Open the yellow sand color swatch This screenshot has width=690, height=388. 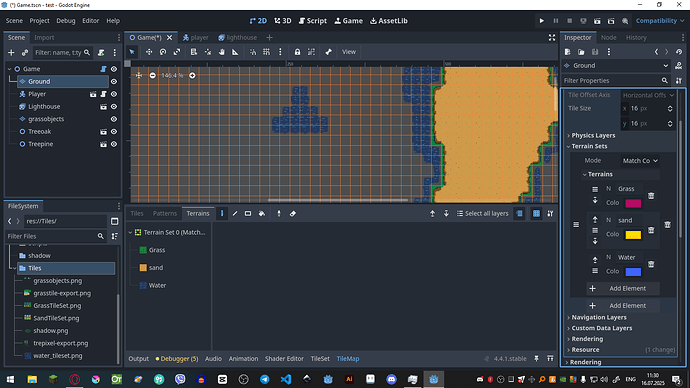[x=633, y=234]
